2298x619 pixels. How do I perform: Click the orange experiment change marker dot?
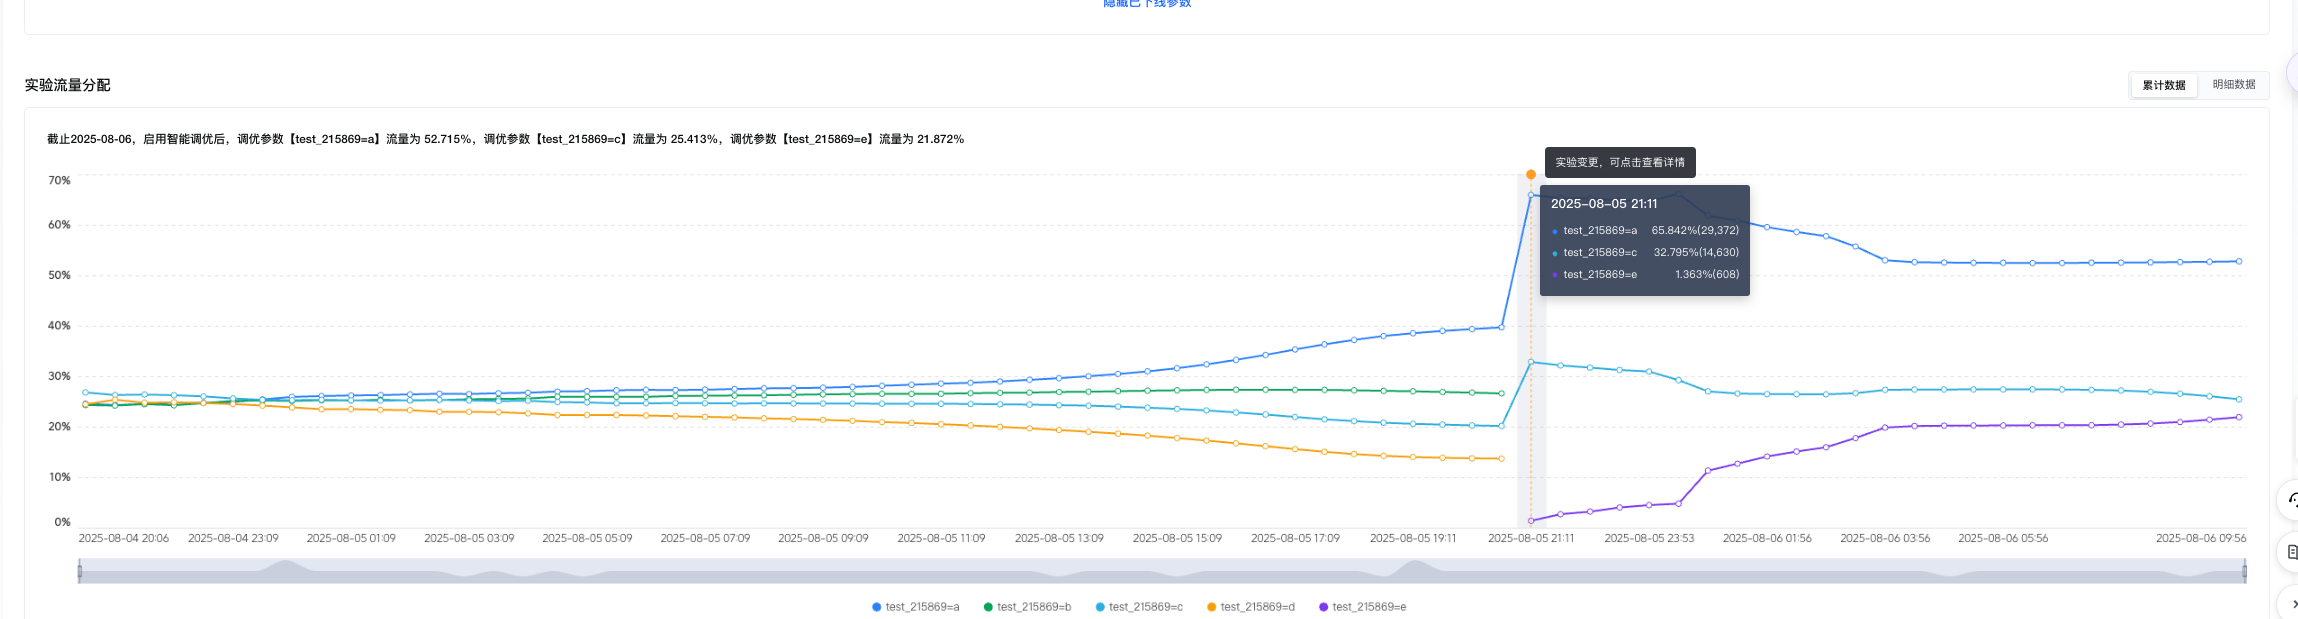pos(1530,175)
